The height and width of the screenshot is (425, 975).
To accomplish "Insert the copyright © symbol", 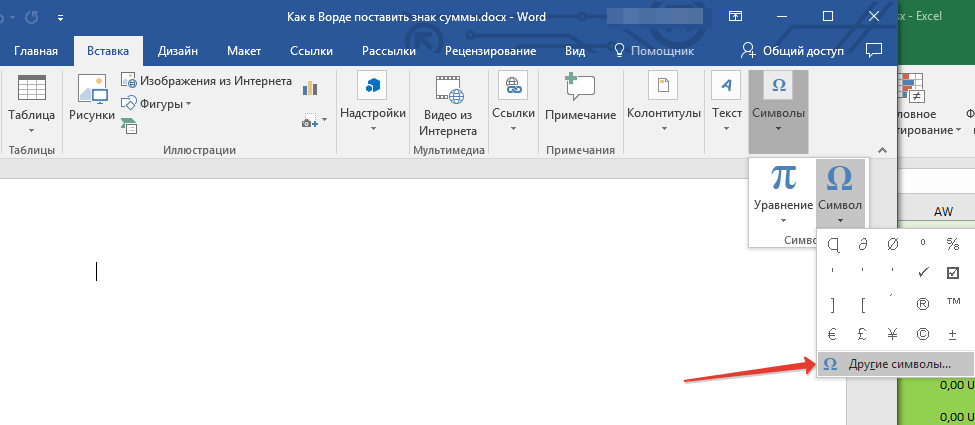I will click(x=921, y=334).
